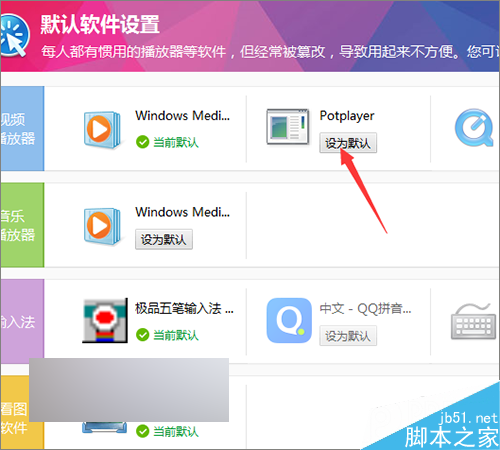Click 当前默认 status under 极品五笔输入法

(176, 335)
